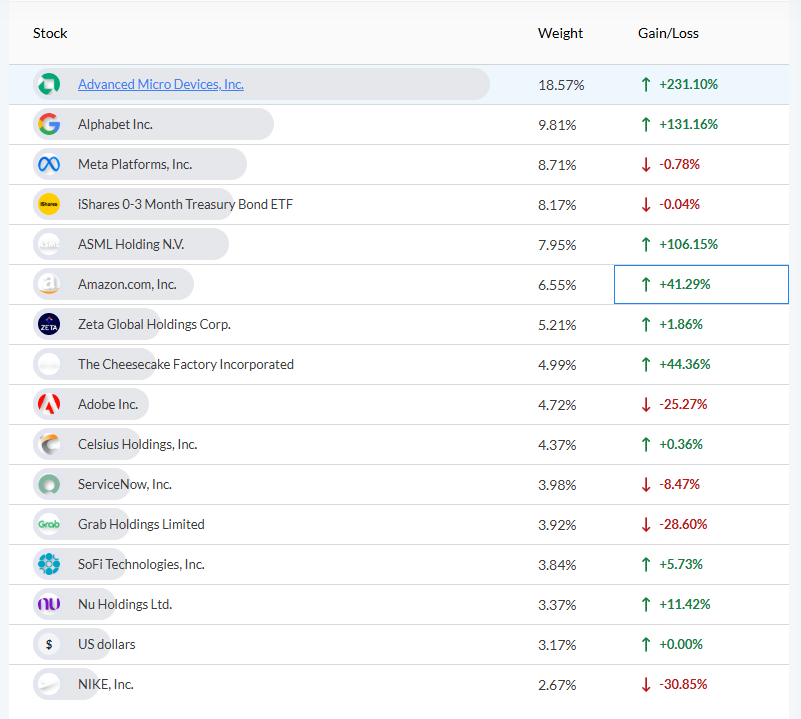Select the Adobe Inc. stock name
The height and width of the screenshot is (719, 801).
tap(108, 404)
